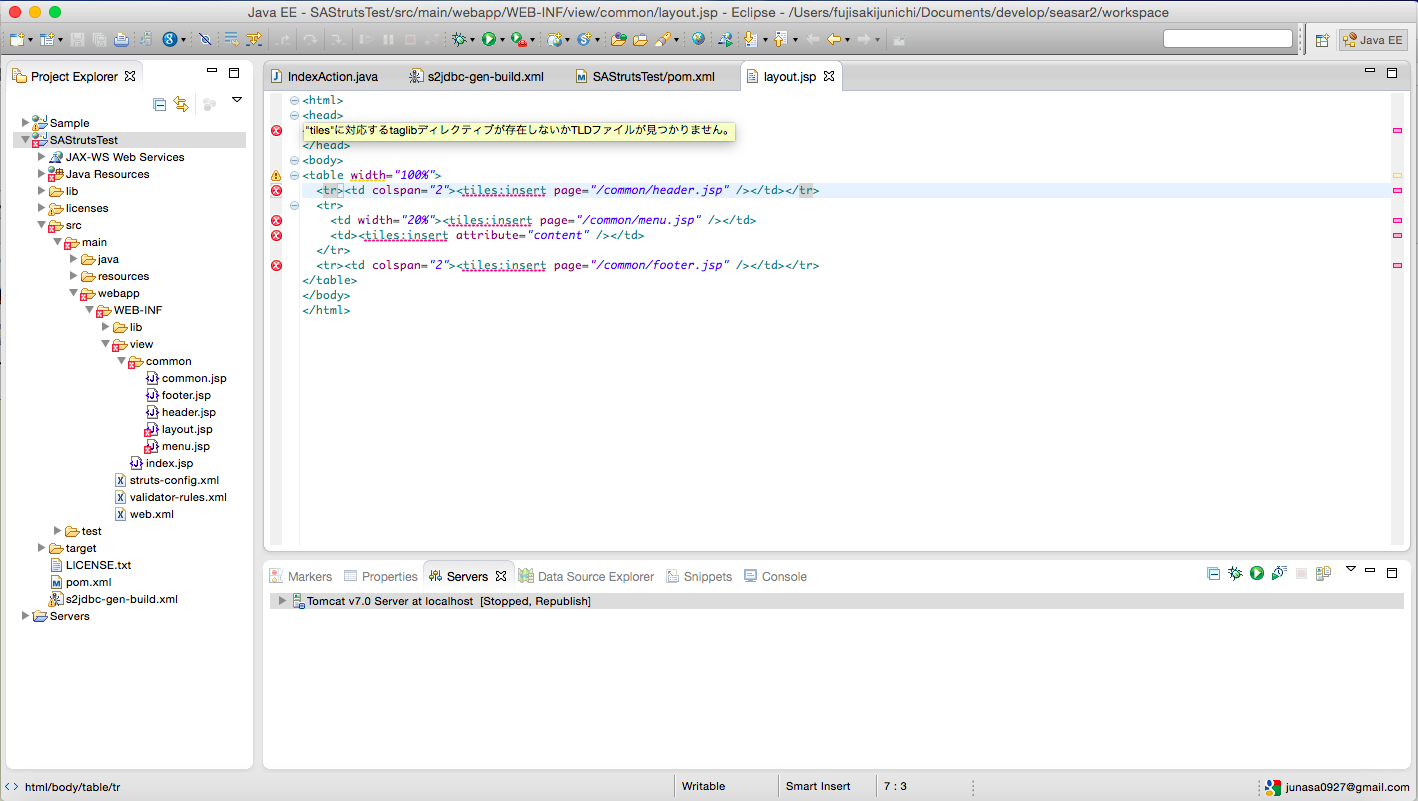Click the blue Google search toolbar icon
This screenshot has height=801, width=1418.
170,39
